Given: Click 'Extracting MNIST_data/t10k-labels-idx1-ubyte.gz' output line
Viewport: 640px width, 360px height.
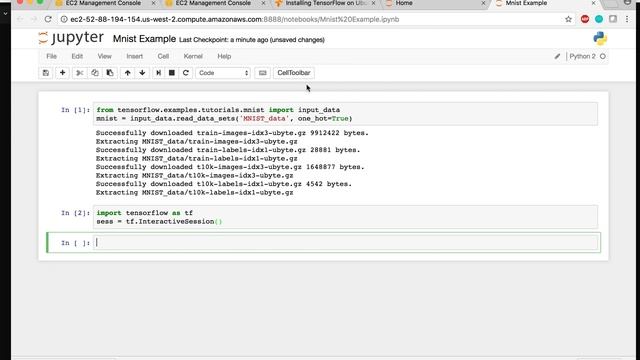Looking at the screenshot, I should tap(195, 193).
